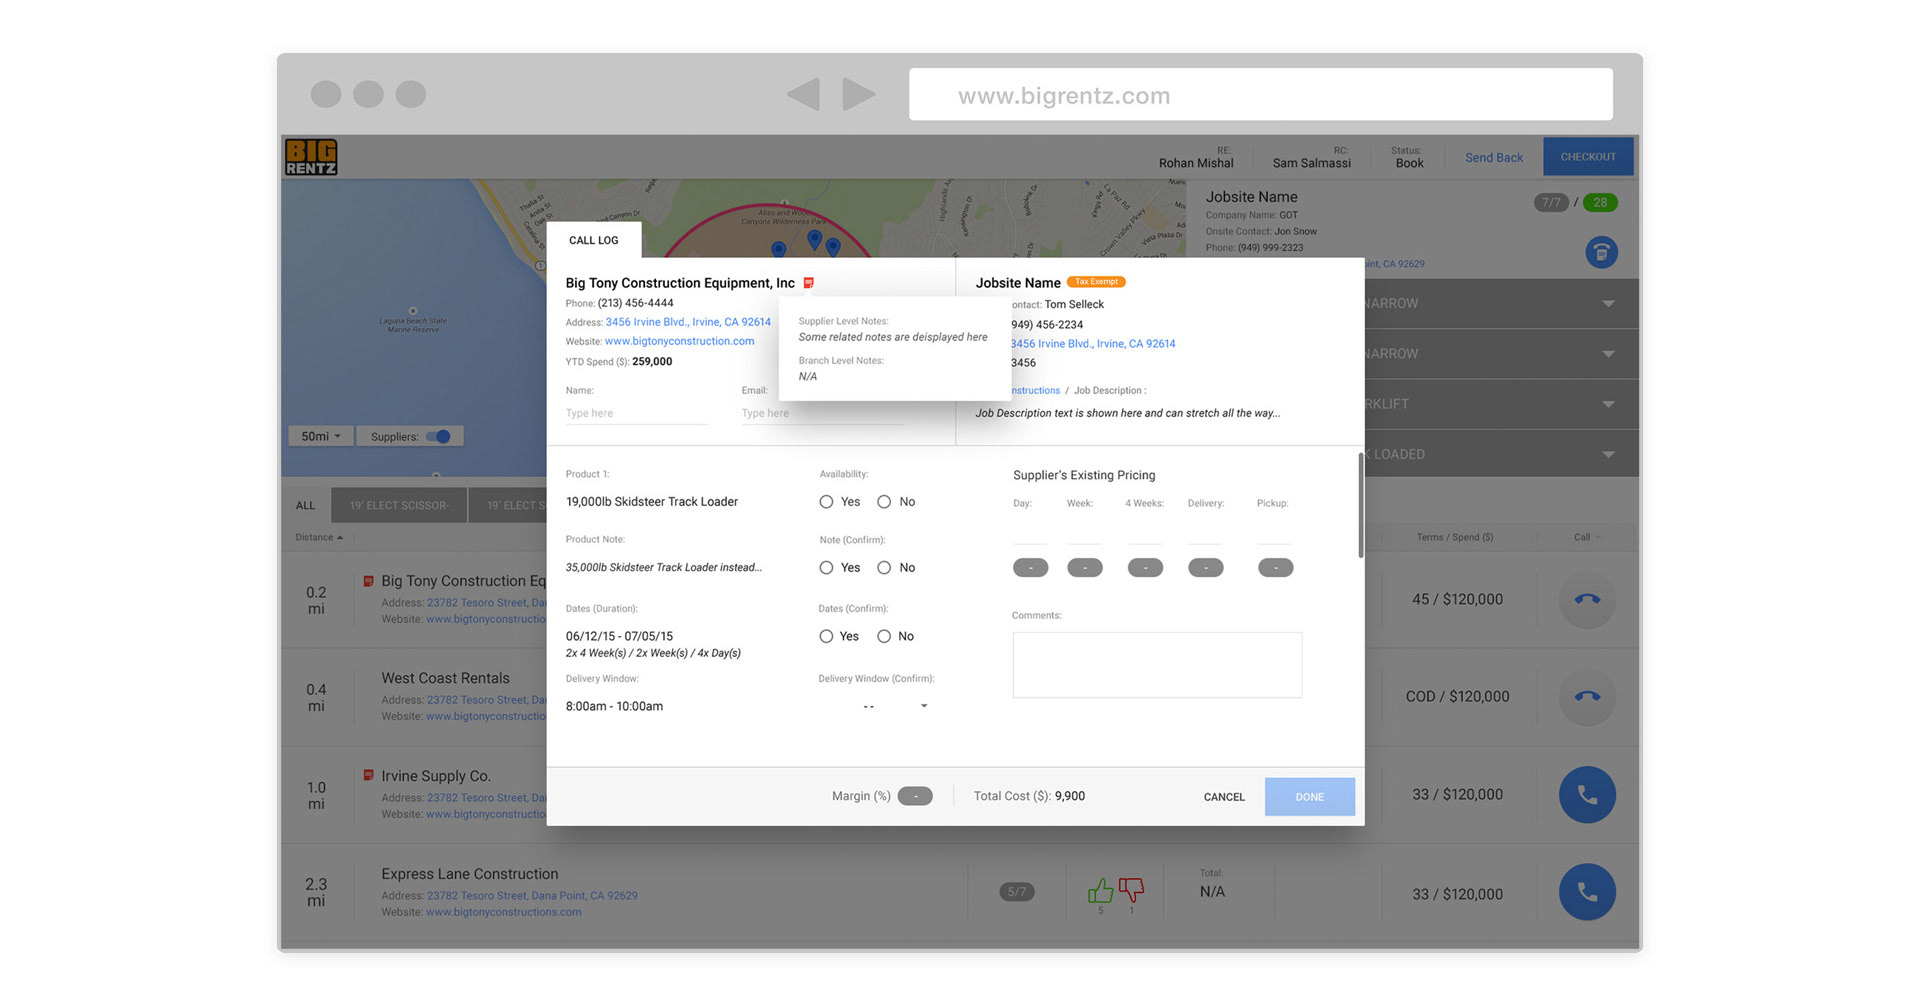Select No for Availability

[884, 502]
